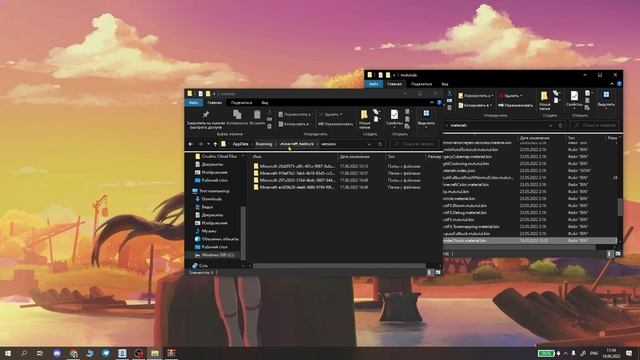Open Файл tab in materials window
This screenshot has width=640, height=360.
(x=373, y=84)
